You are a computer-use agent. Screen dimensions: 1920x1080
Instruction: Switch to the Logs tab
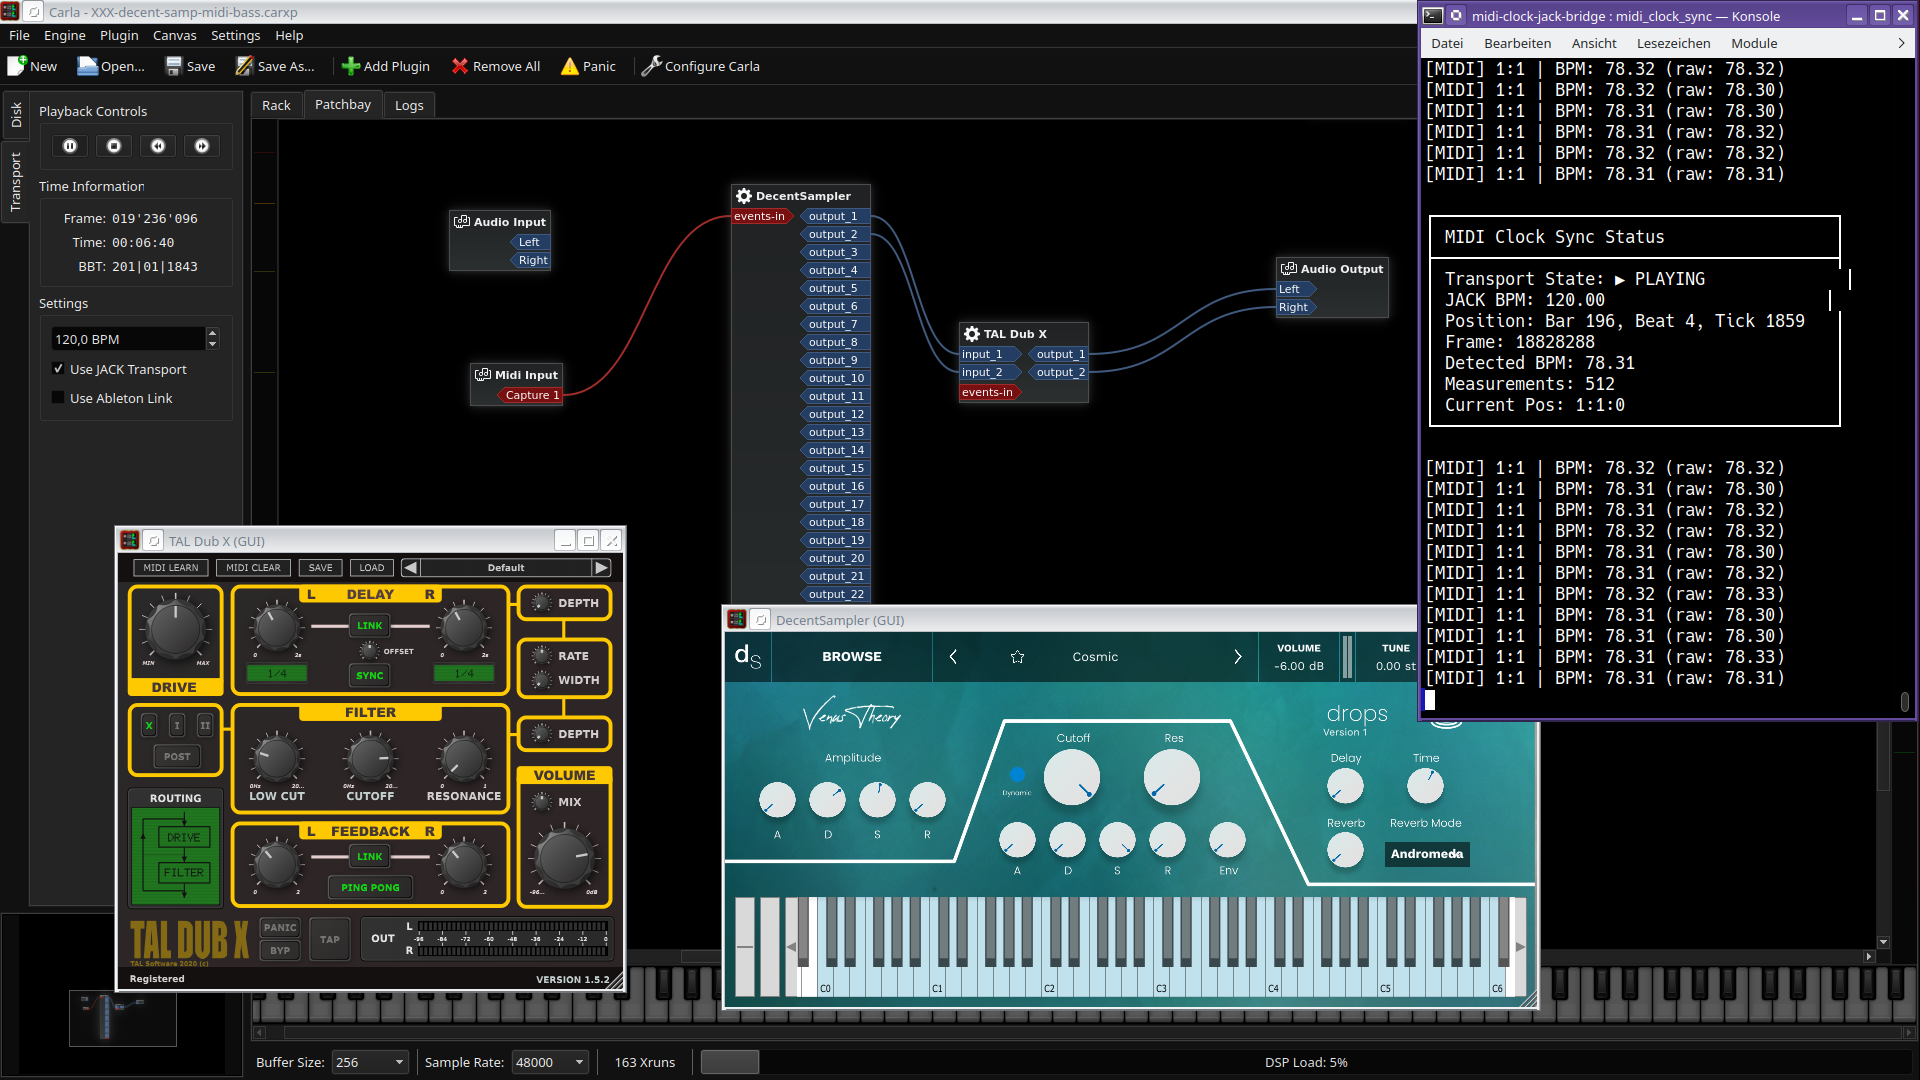click(x=408, y=105)
